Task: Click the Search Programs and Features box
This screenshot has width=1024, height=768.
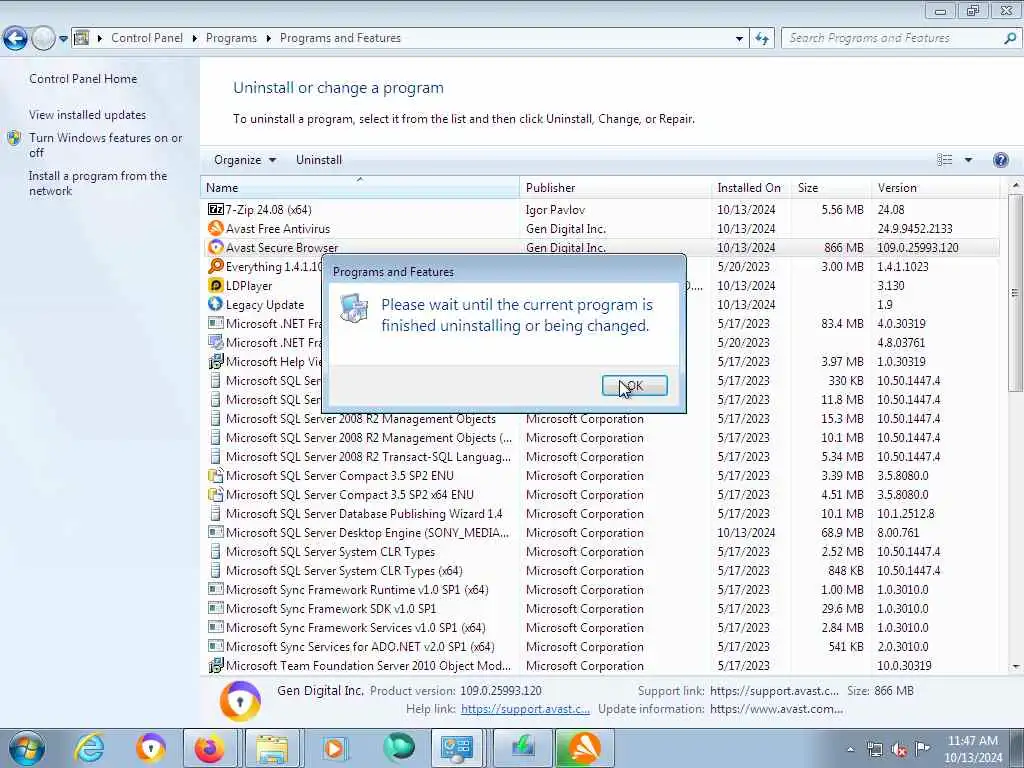Action: pos(893,39)
